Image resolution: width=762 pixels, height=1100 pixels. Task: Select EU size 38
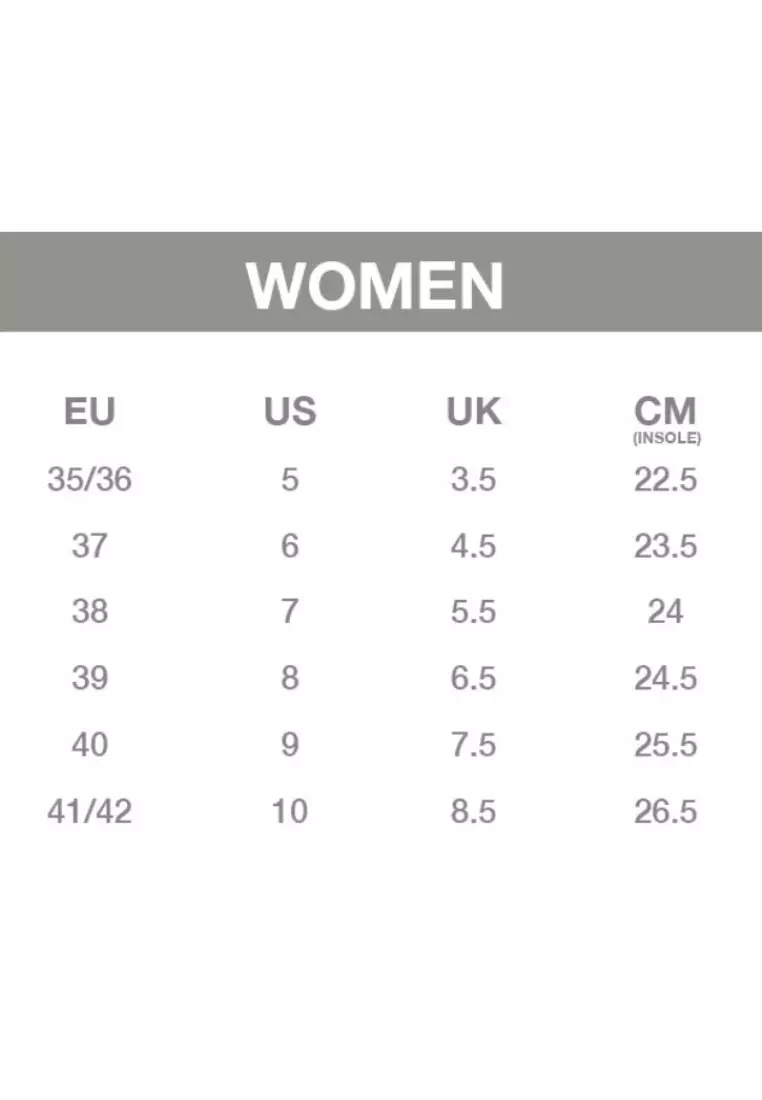point(90,612)
